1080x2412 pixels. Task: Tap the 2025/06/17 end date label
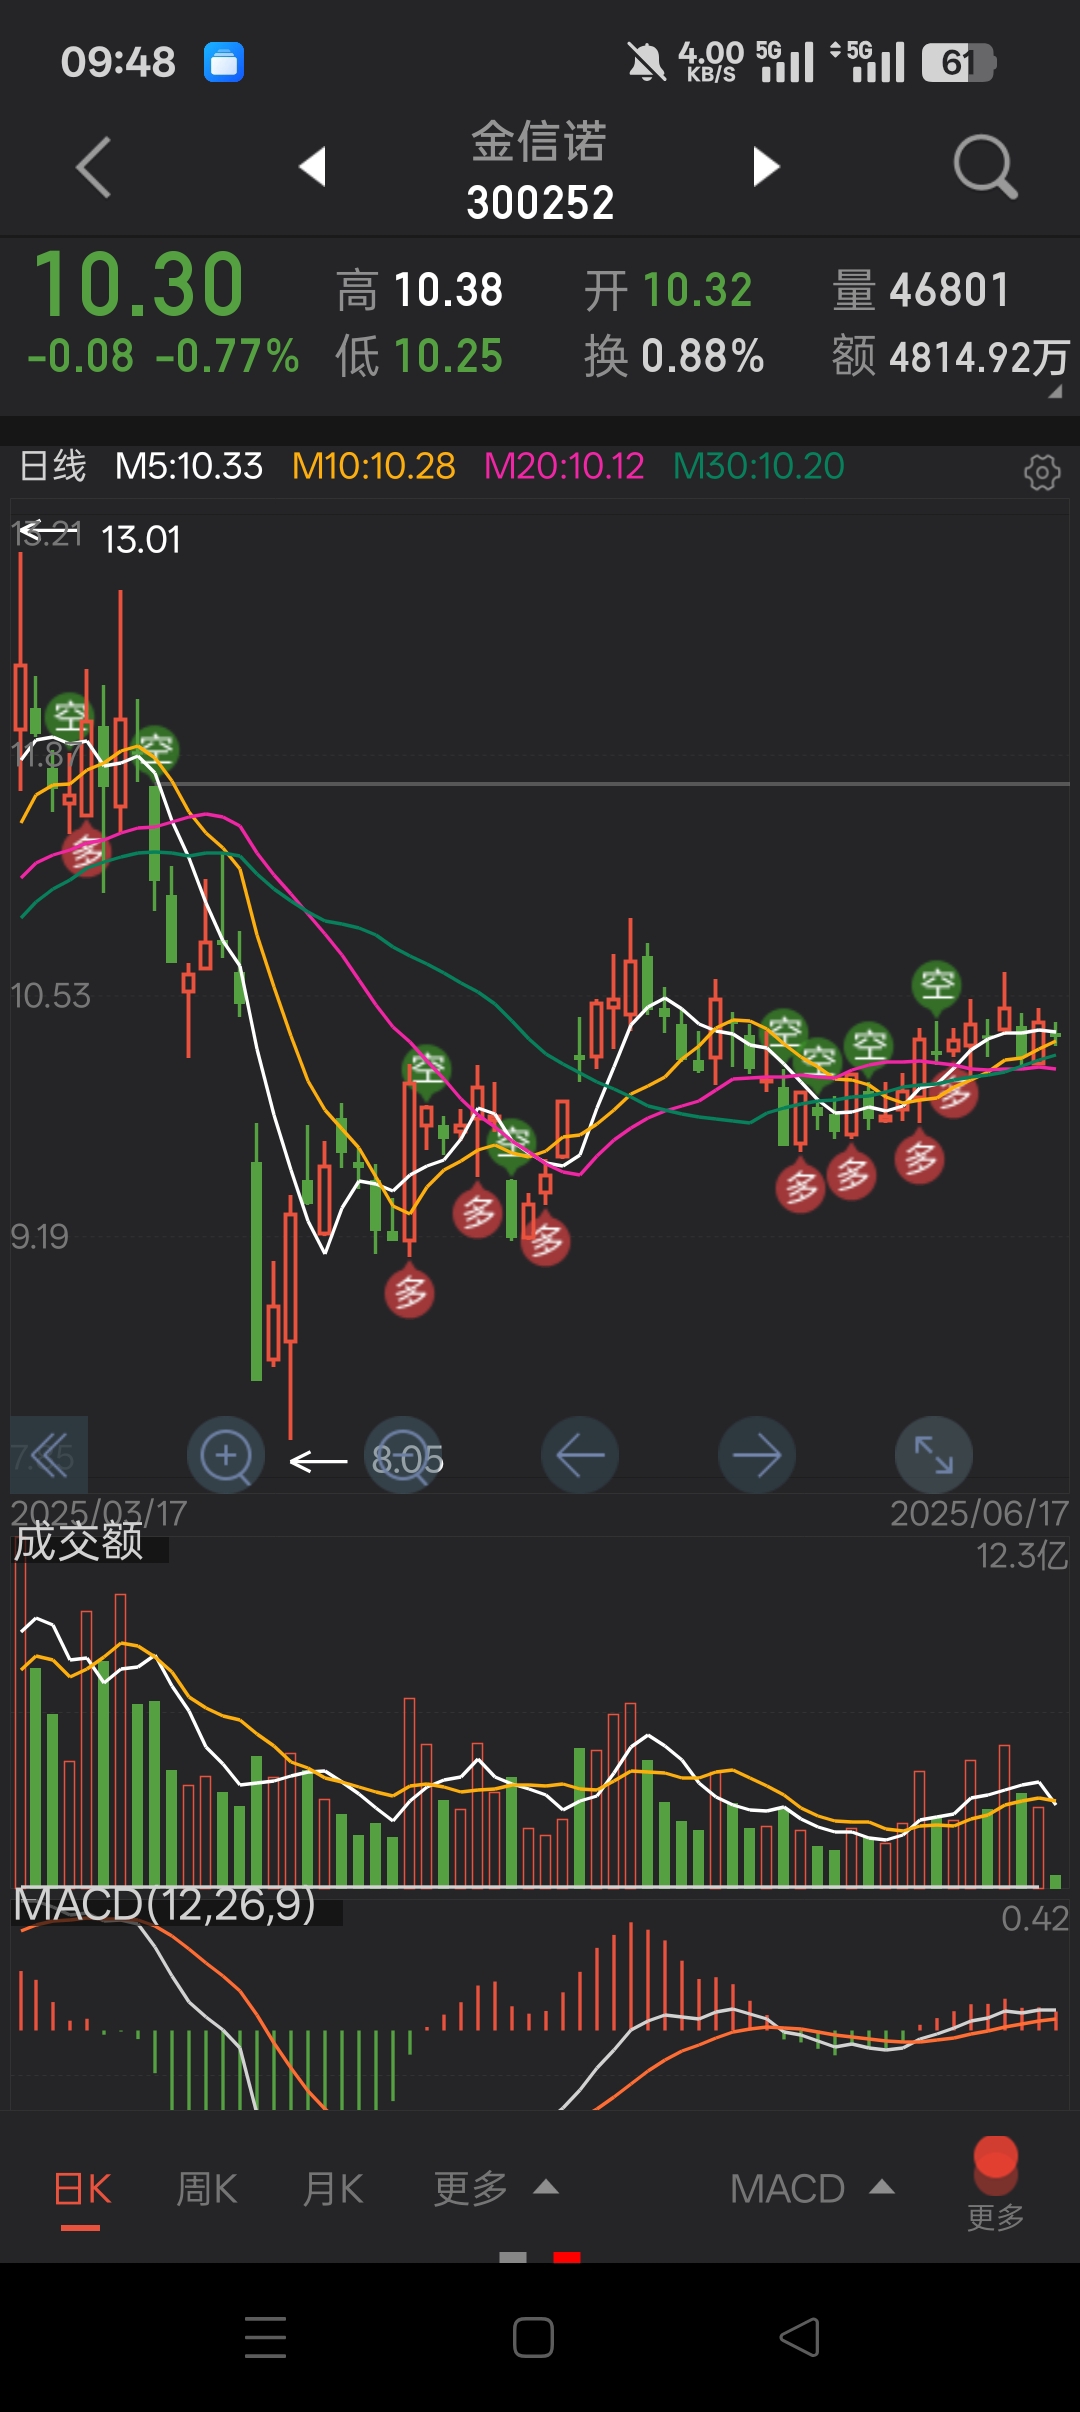[980, 1513]
